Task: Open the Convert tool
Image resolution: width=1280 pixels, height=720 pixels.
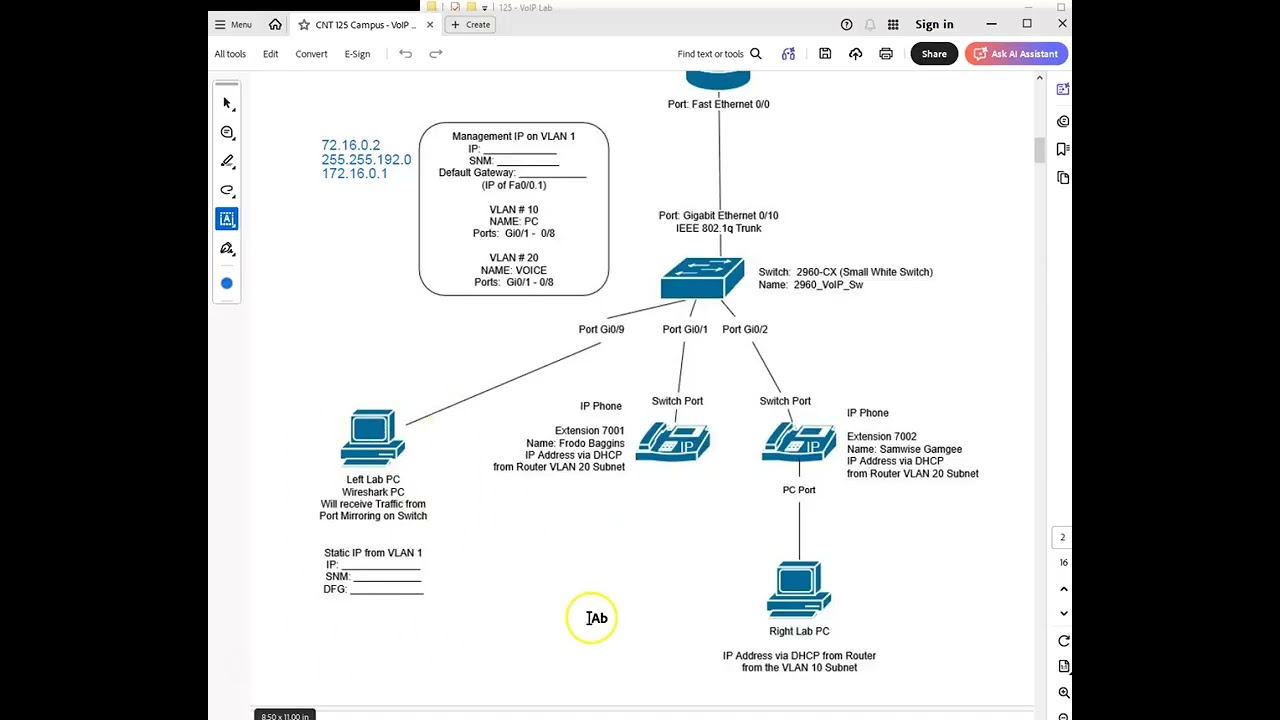Action: click(x=311, y=54)
